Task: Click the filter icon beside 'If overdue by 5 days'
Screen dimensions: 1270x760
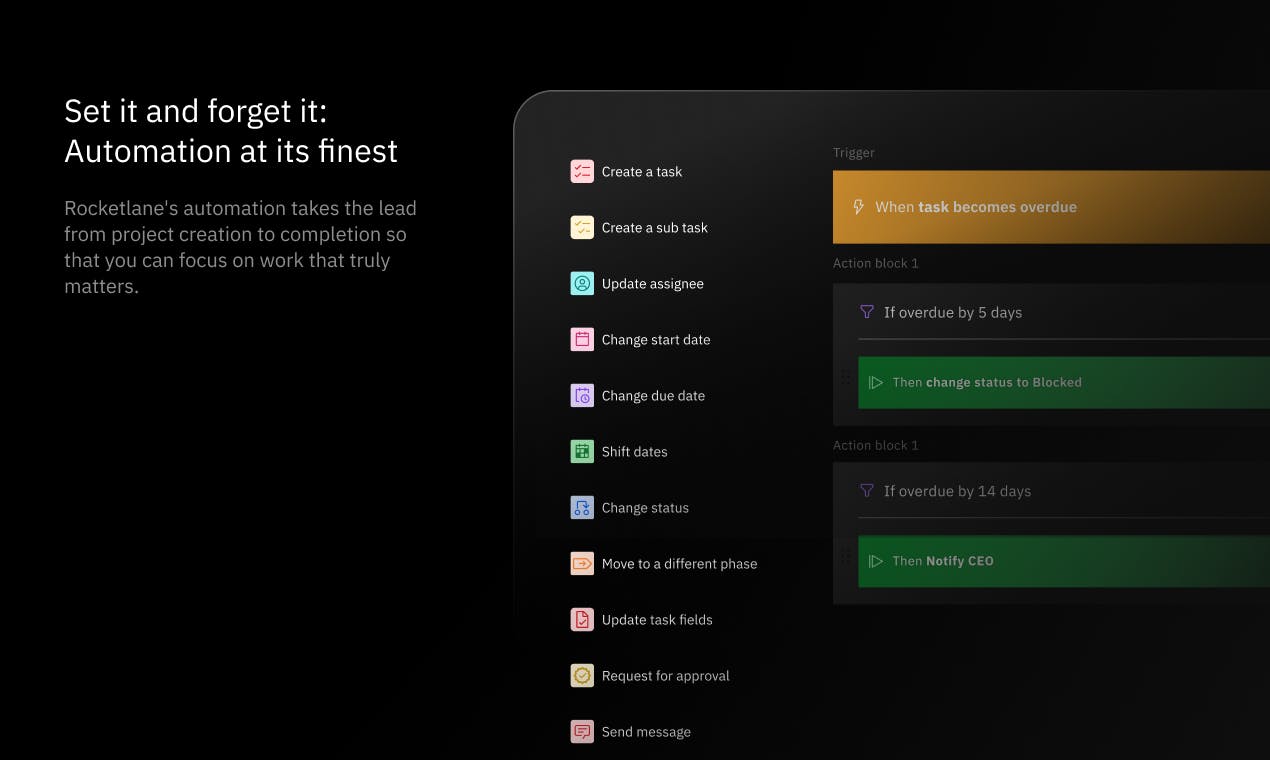Action: pyautogui.click(x=867, y=312)
